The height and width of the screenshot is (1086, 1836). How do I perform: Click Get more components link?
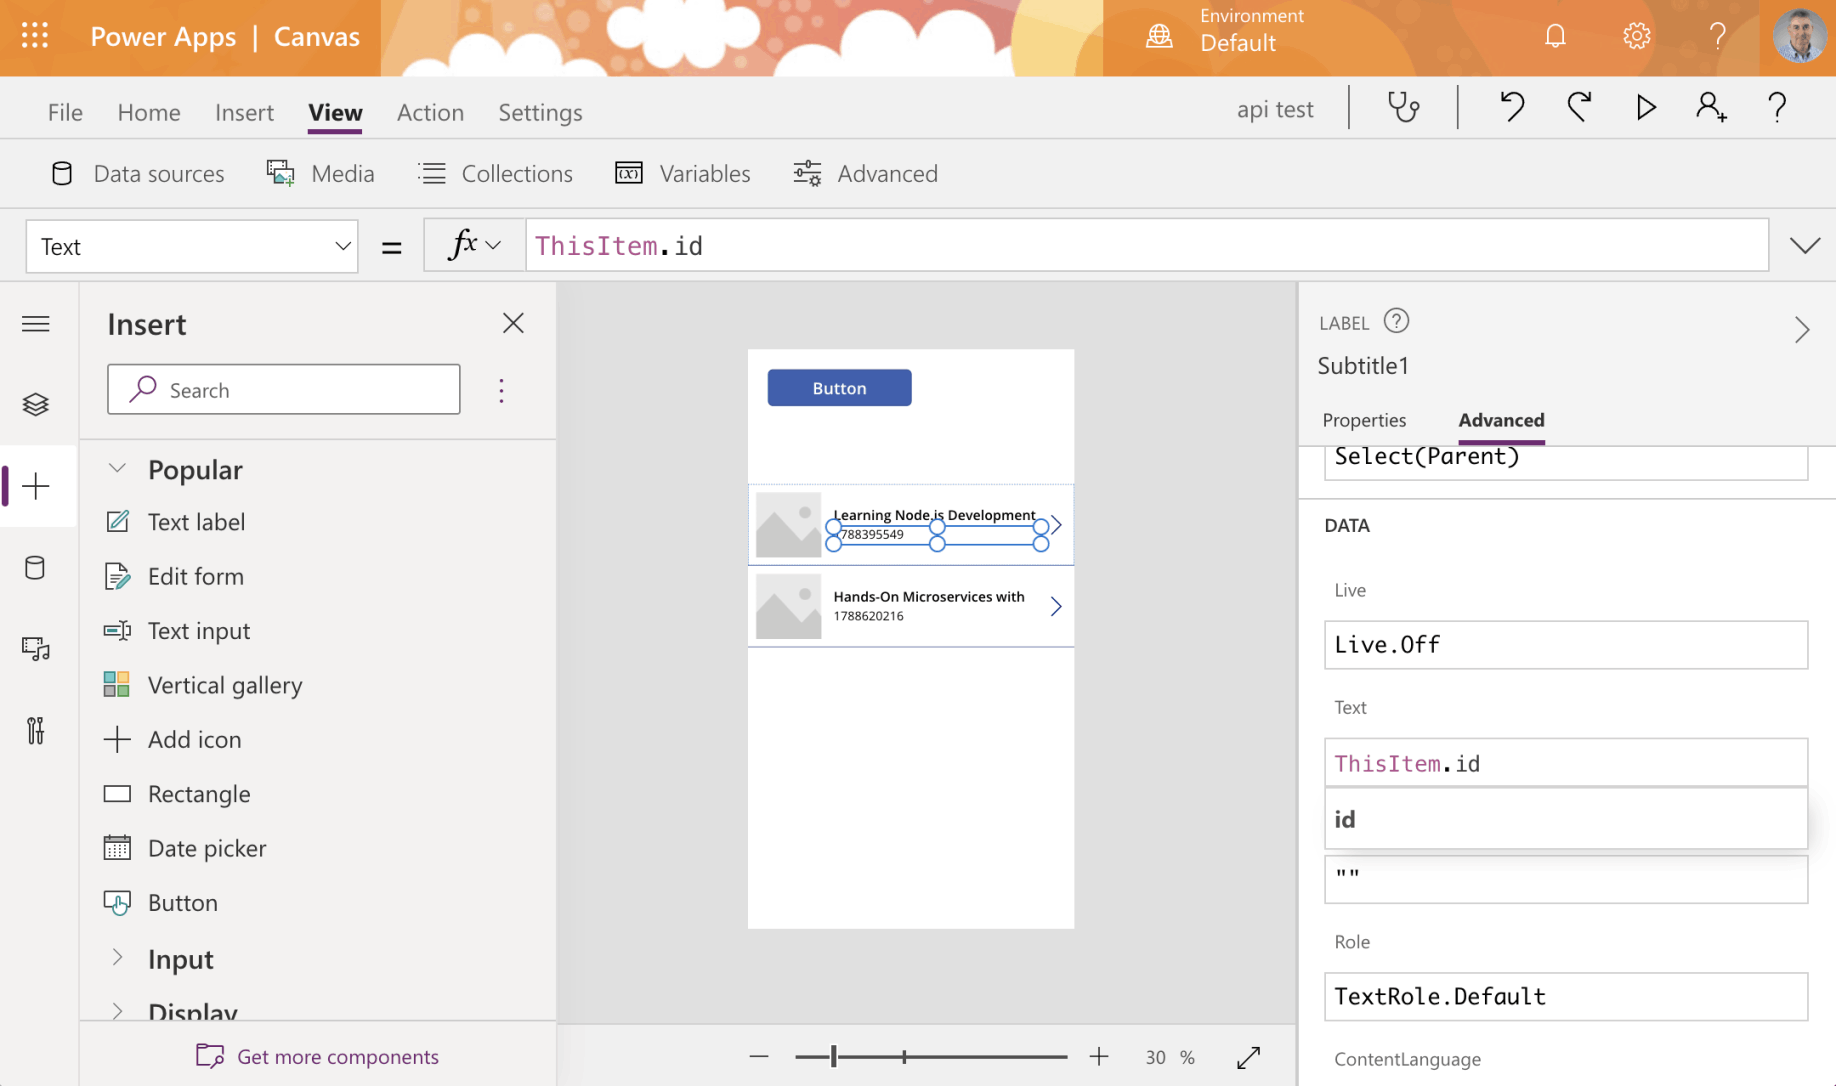click(x=337, y=1056)
